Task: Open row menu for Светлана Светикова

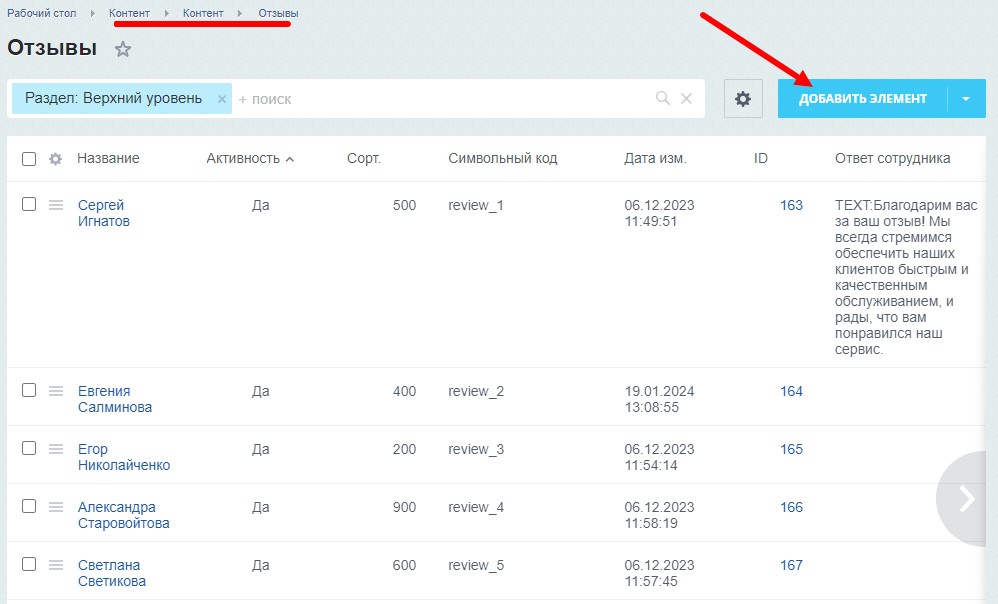Action: click(x=56, y=565)
